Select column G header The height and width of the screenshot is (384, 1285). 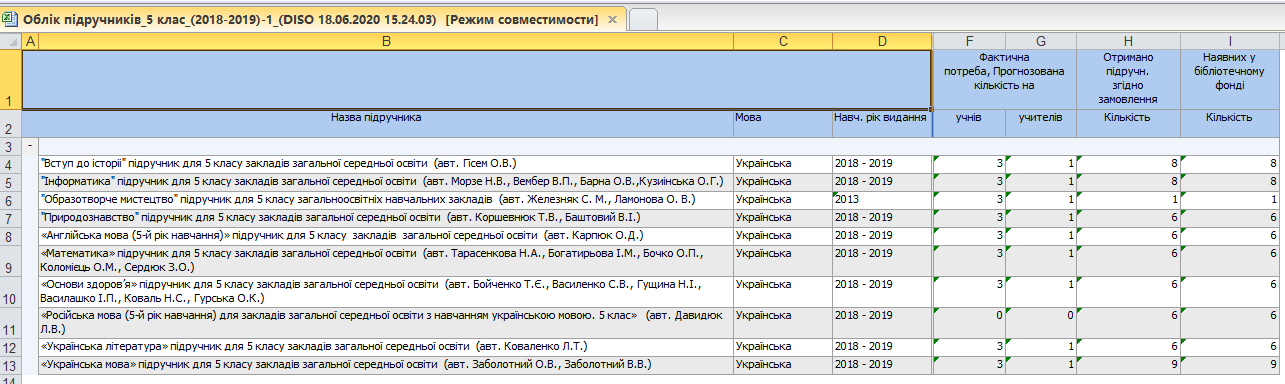(x=1041, y=40)
